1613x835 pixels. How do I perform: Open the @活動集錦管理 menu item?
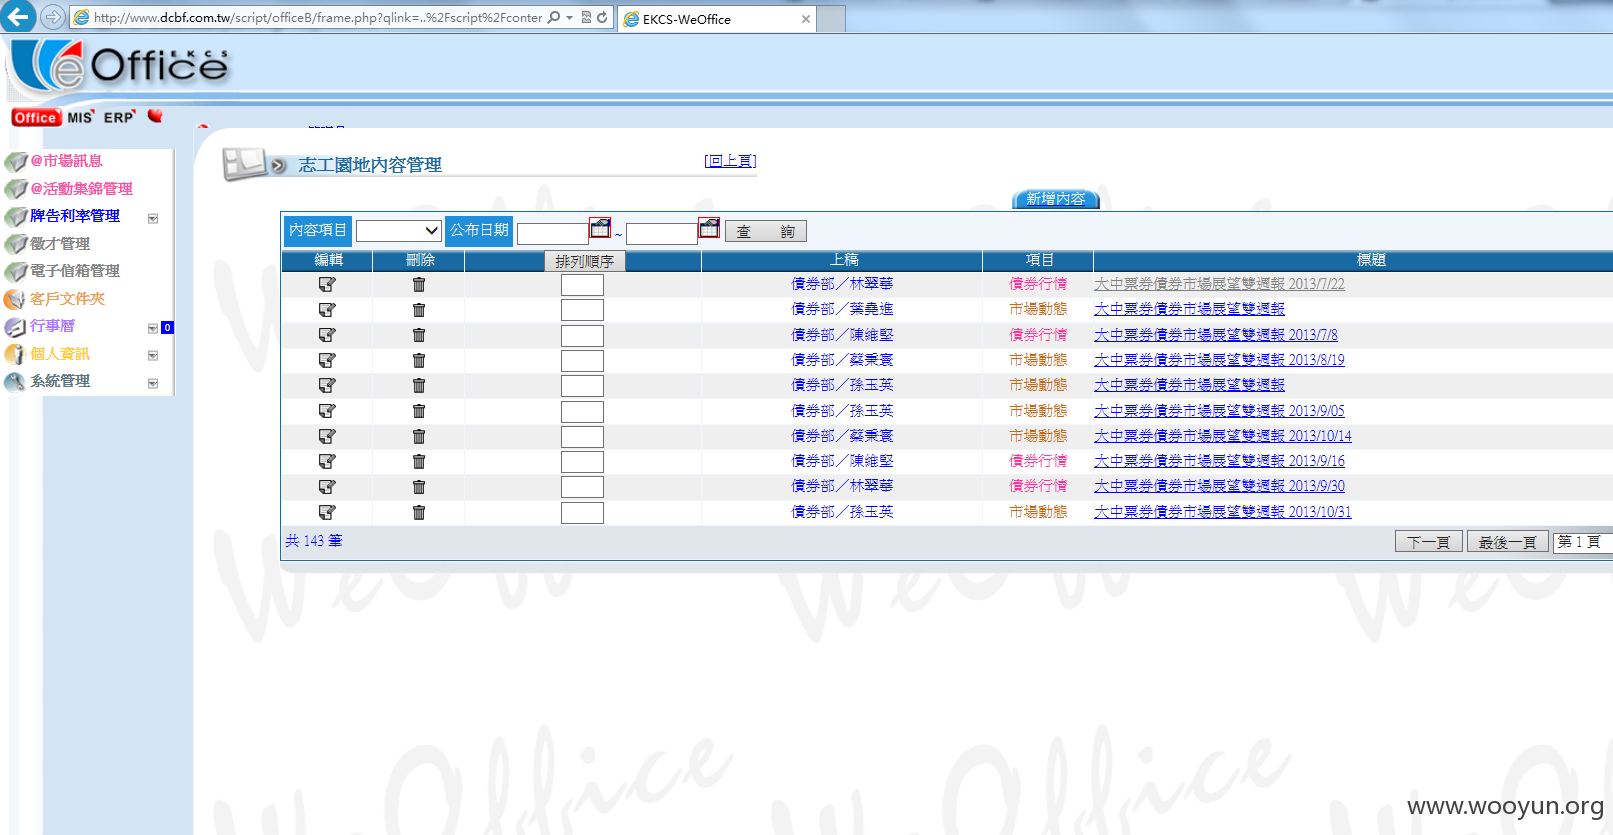pos(81,189)
